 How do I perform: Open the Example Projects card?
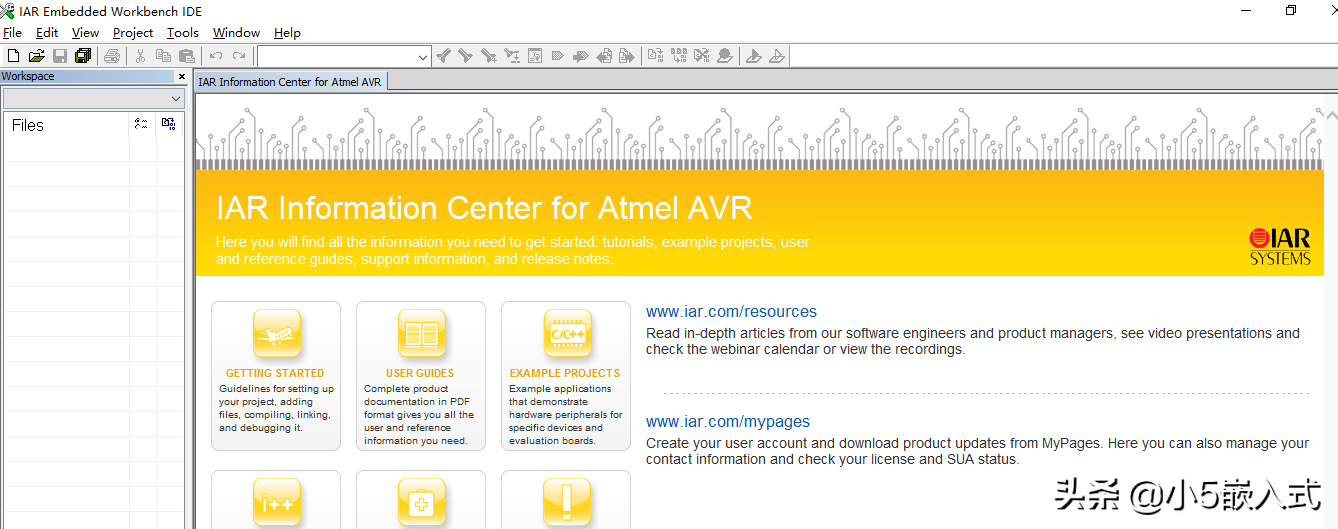566,376
